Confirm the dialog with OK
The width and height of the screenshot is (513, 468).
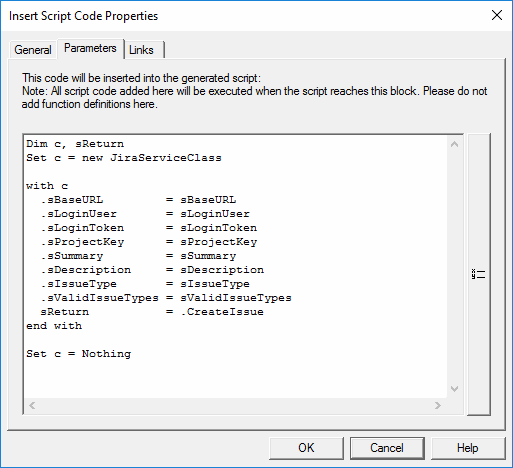coord(306,448)
